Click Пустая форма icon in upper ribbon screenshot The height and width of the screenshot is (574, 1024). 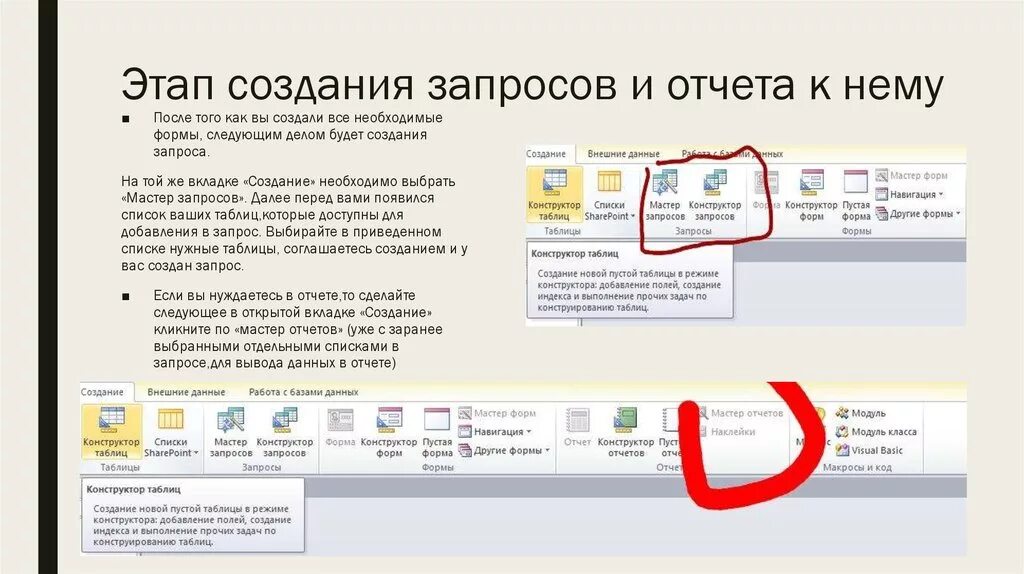coord(856,195)
